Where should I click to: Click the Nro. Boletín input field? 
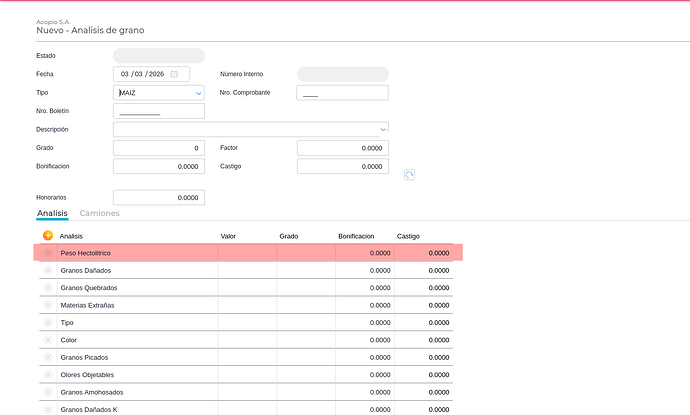pyautogui.click(x=158, y=111)
